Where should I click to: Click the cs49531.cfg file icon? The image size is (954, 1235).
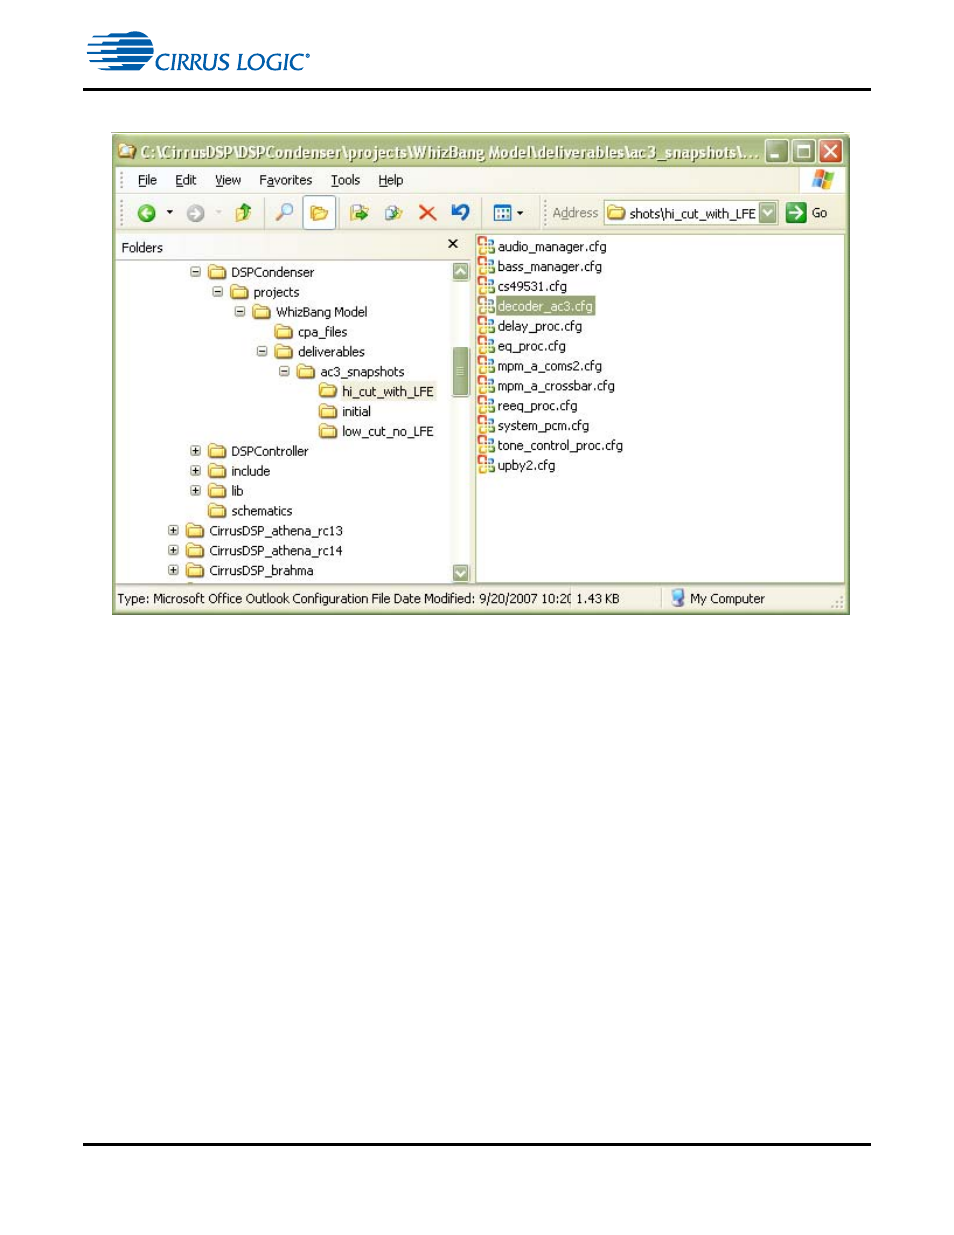[486, 286]
